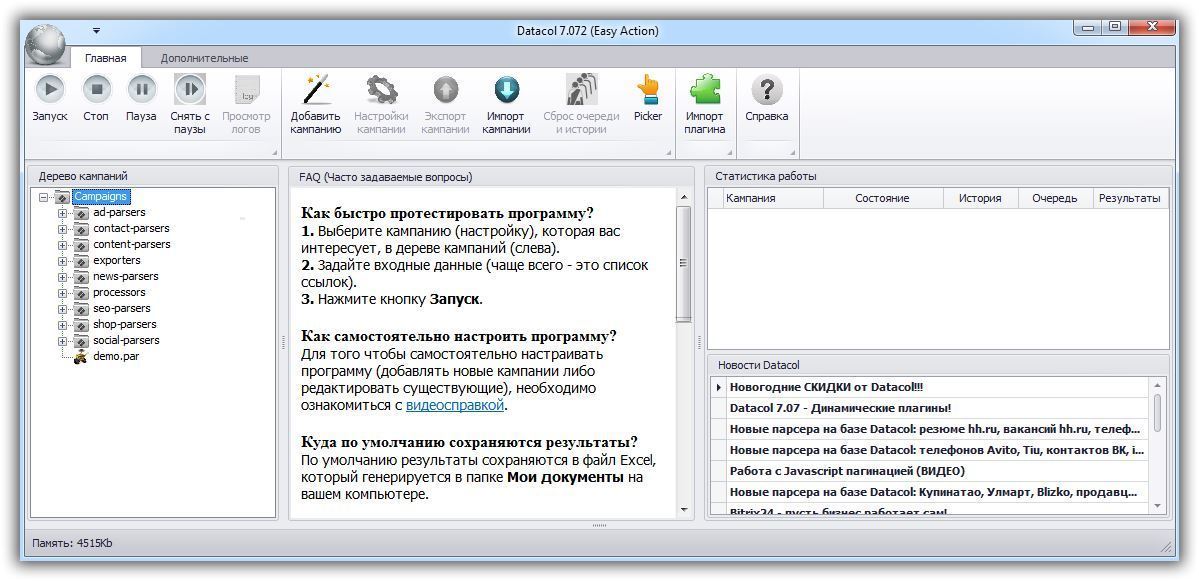Expand the seo-parsers tree node

(x=63, y=309)
